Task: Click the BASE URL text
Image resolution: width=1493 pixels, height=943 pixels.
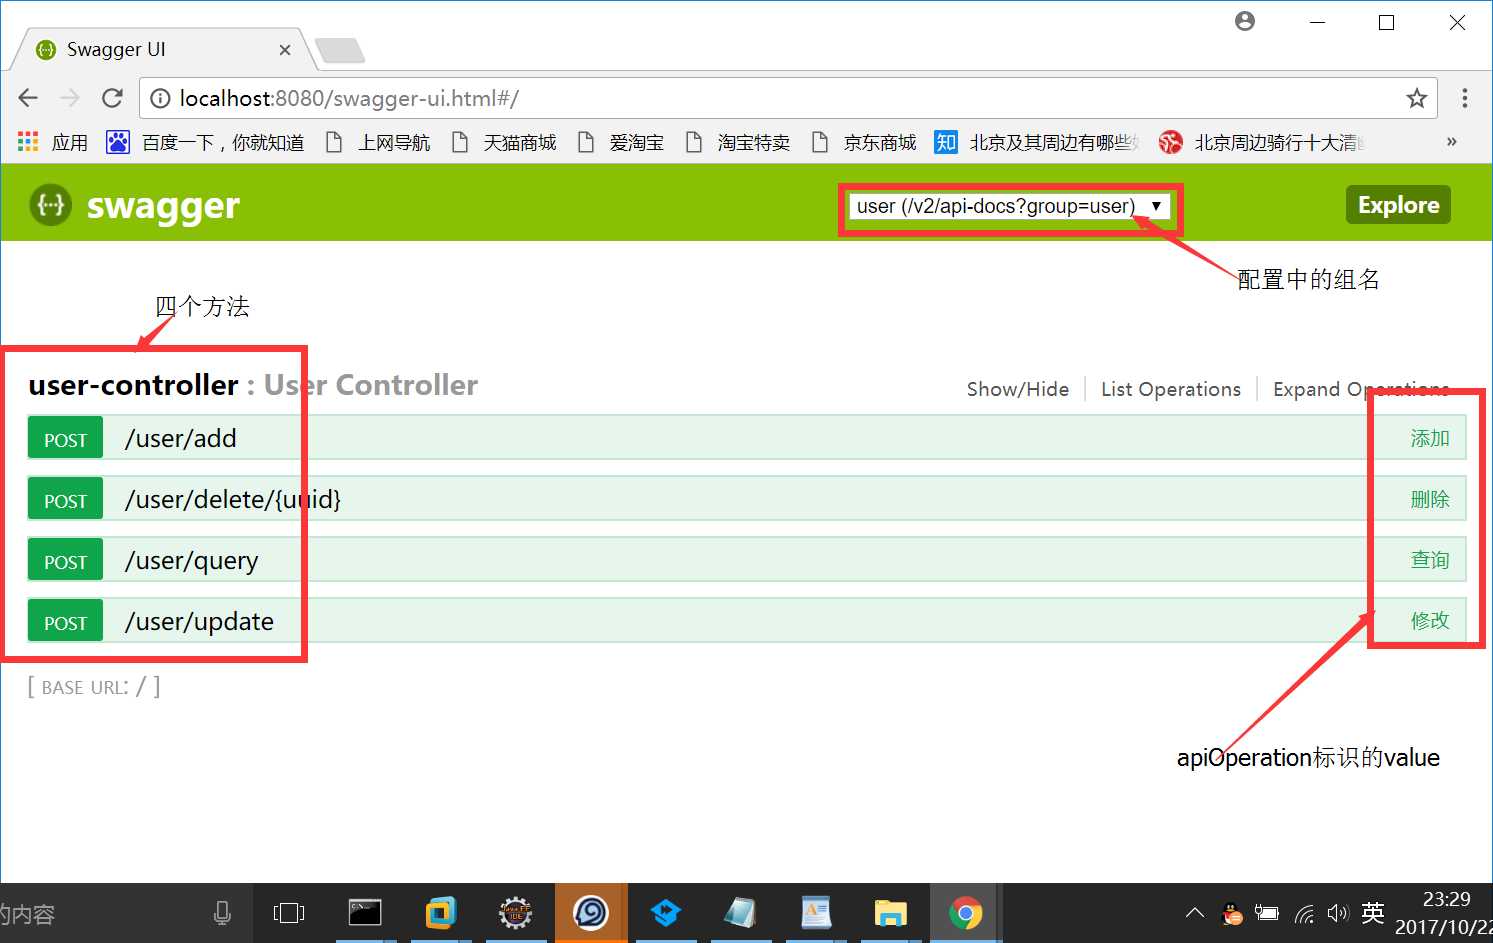Action: pyautogui.click(x=94, y=687)
